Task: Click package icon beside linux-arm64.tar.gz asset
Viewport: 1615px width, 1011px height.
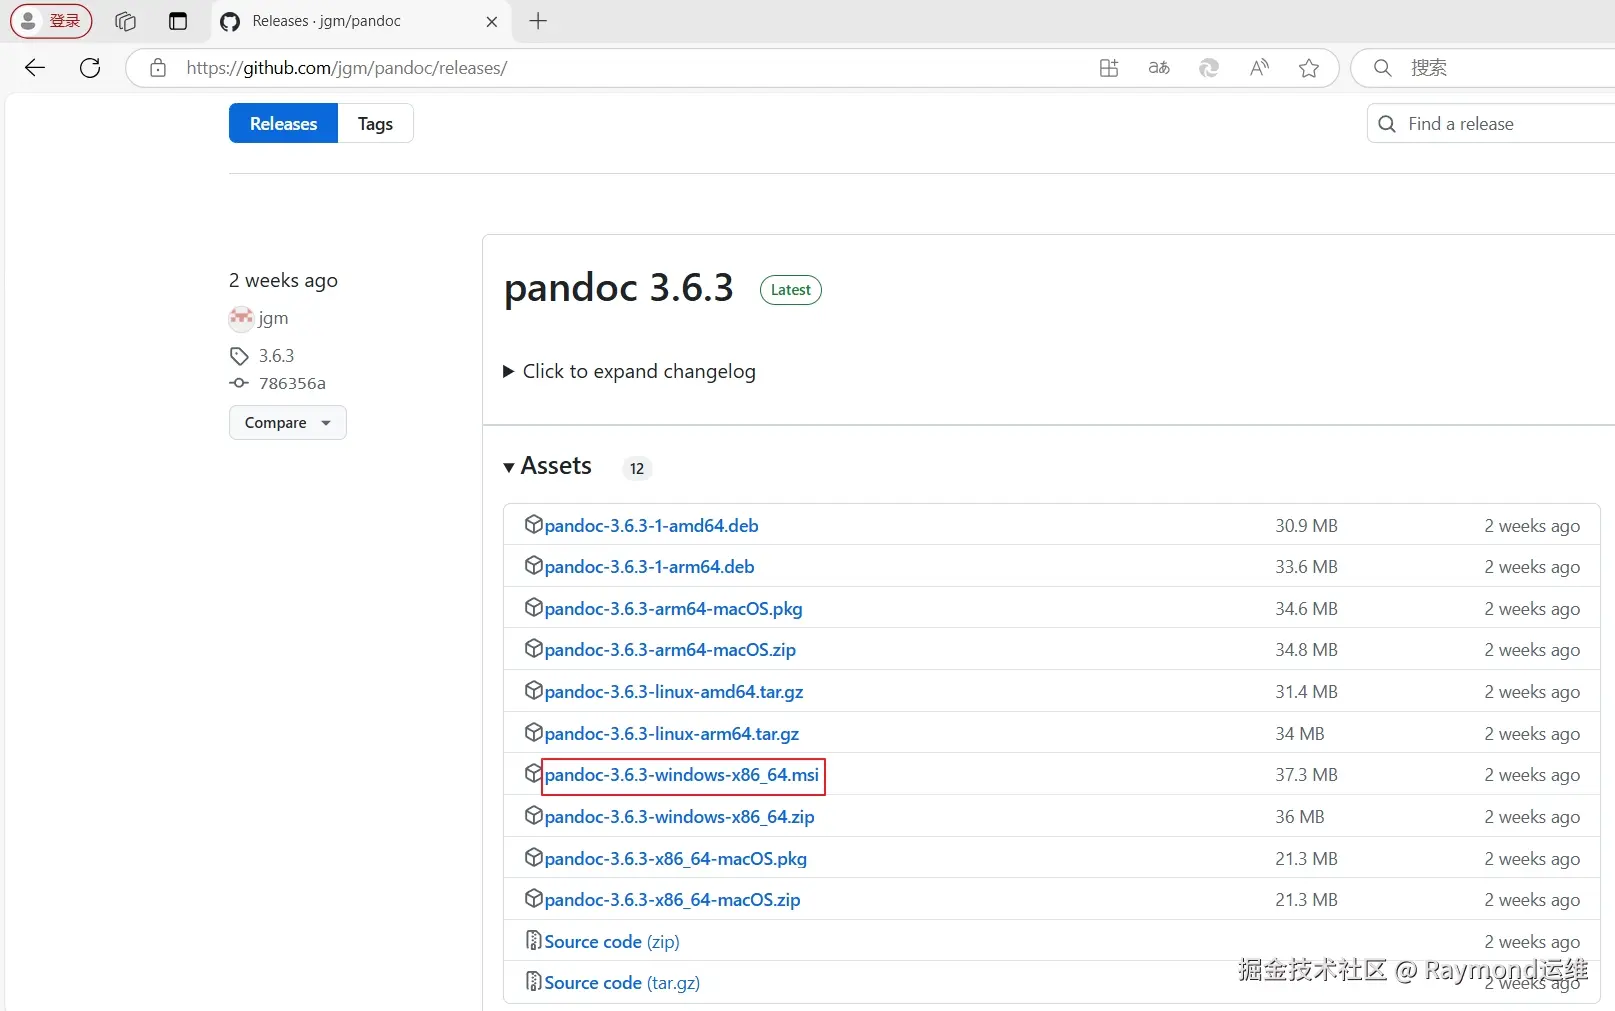Action: (x=534, y=732)
